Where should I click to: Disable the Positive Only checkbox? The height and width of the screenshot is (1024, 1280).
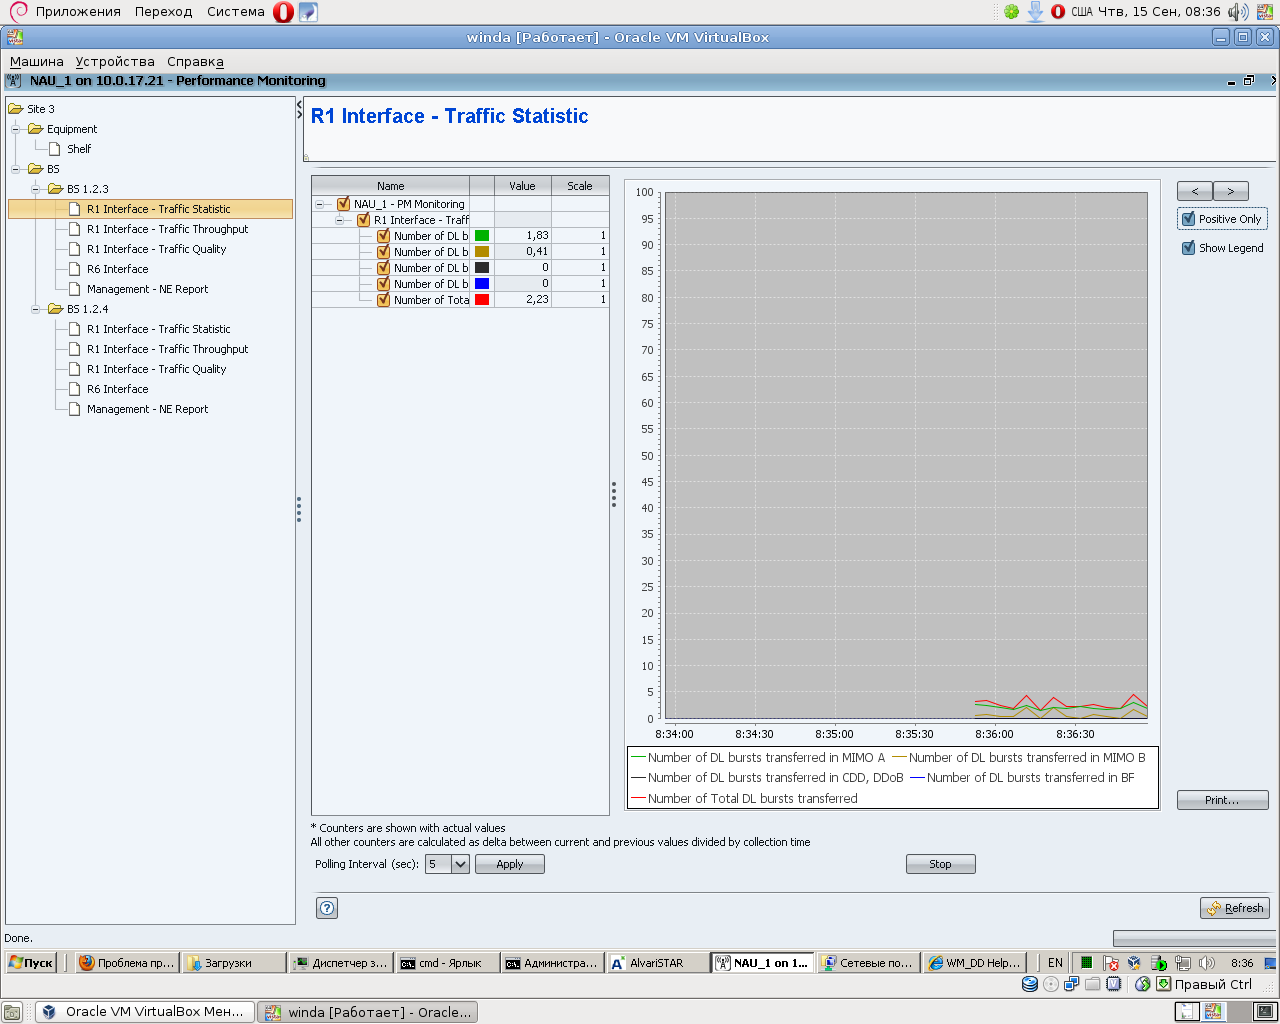click(1189, 219)
